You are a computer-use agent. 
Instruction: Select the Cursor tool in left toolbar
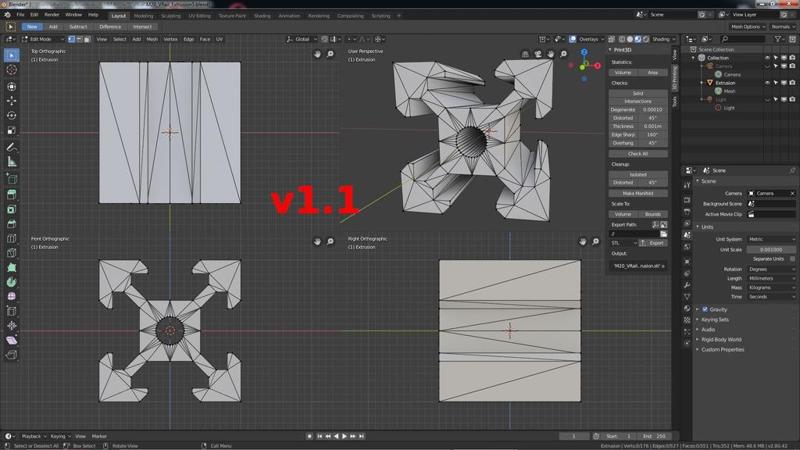[12, 70]
